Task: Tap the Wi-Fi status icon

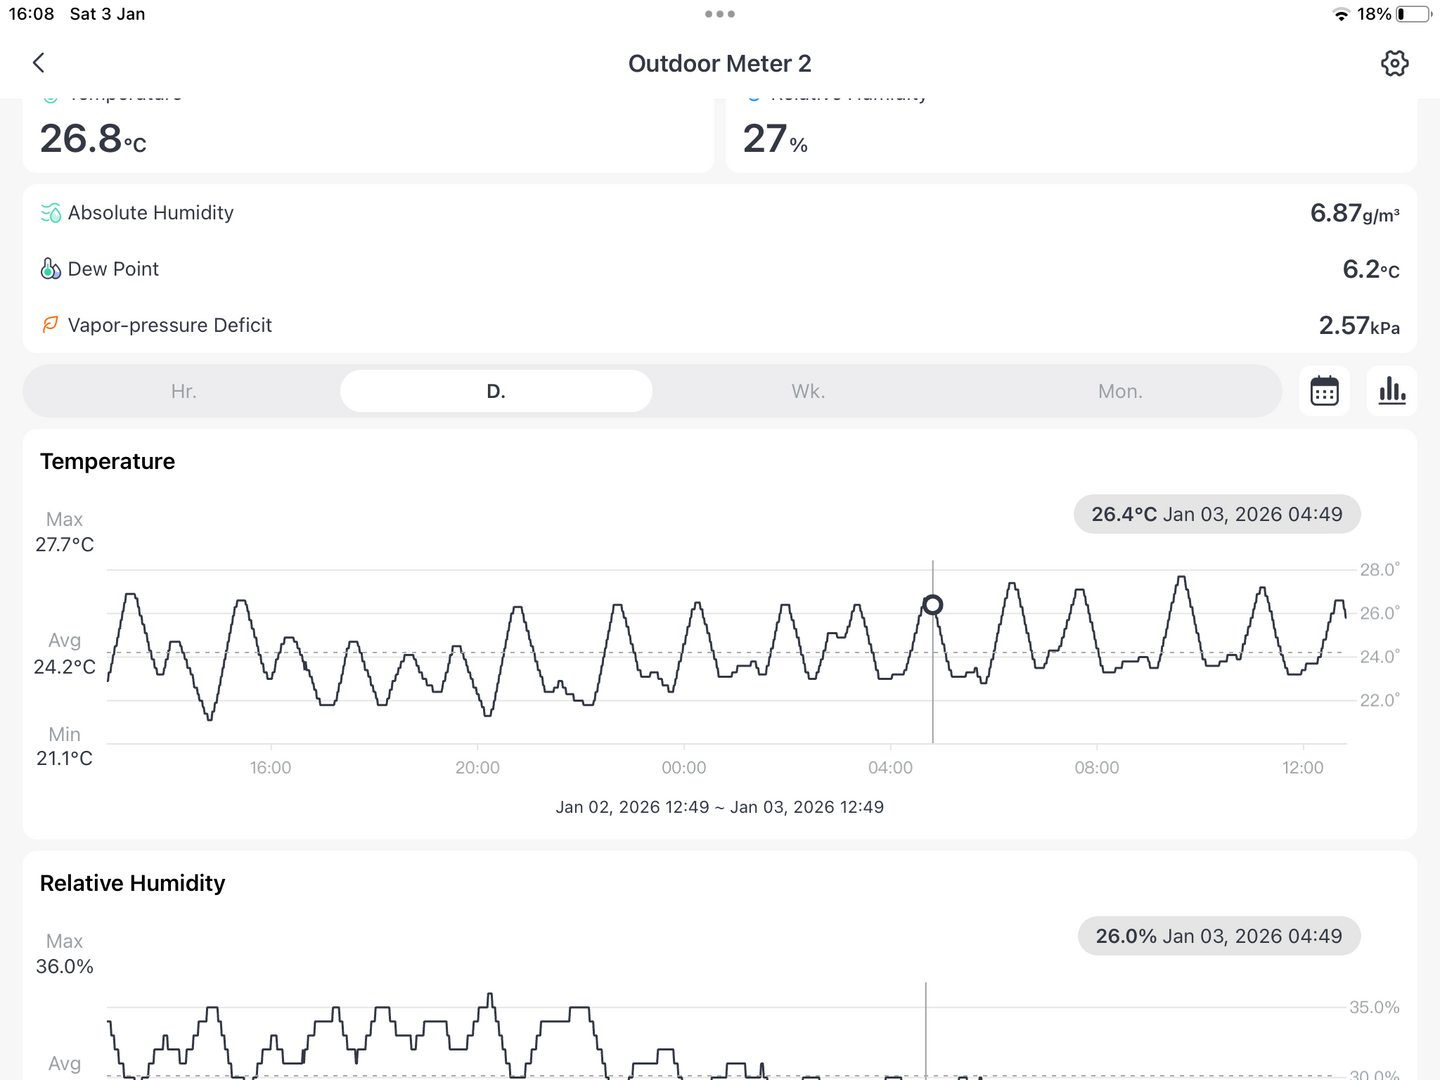Action: (x=1341, y=14)
